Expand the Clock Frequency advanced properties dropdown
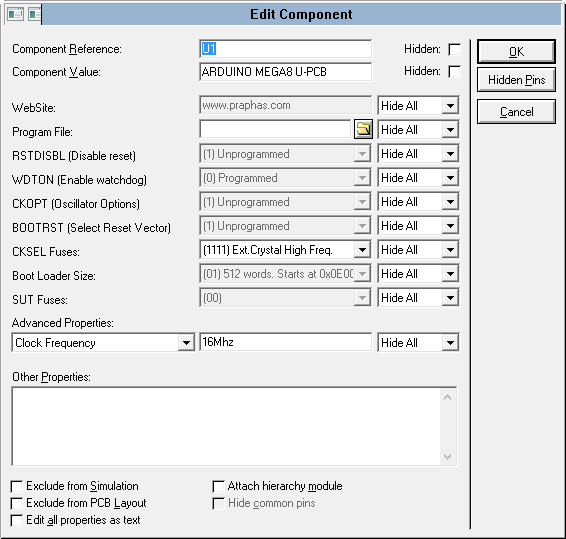Viewport: 566px width, 539px height. point(186,343)
